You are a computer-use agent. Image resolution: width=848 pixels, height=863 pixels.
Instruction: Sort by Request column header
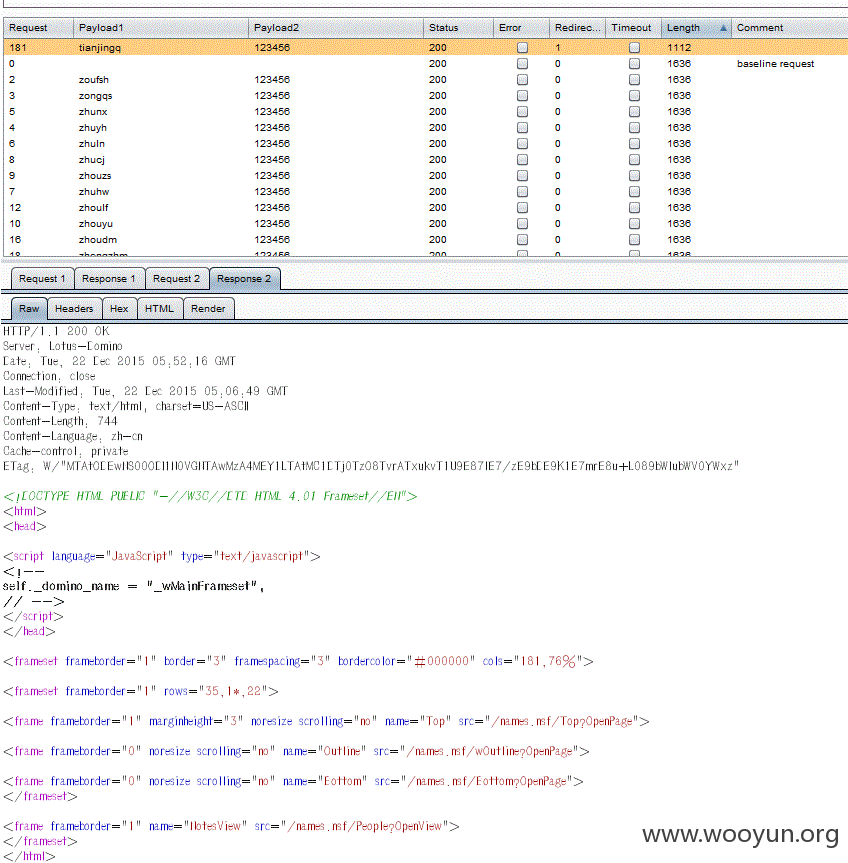pos(39,28)
